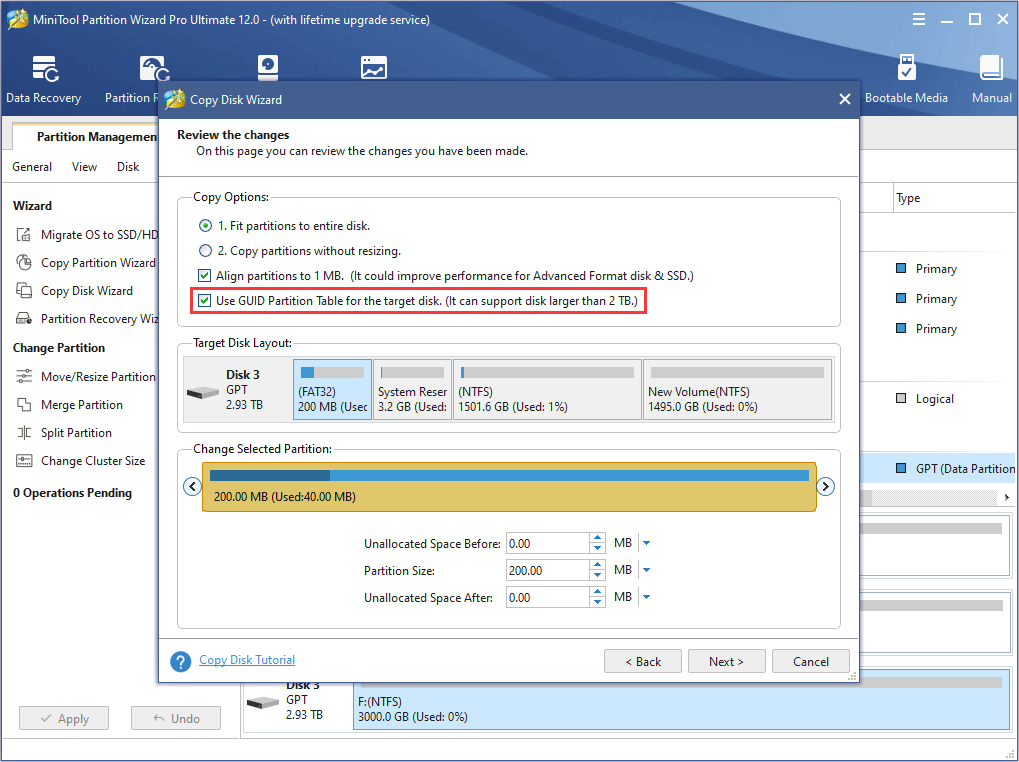Switch to Partition Management tab

pos(86,136)
